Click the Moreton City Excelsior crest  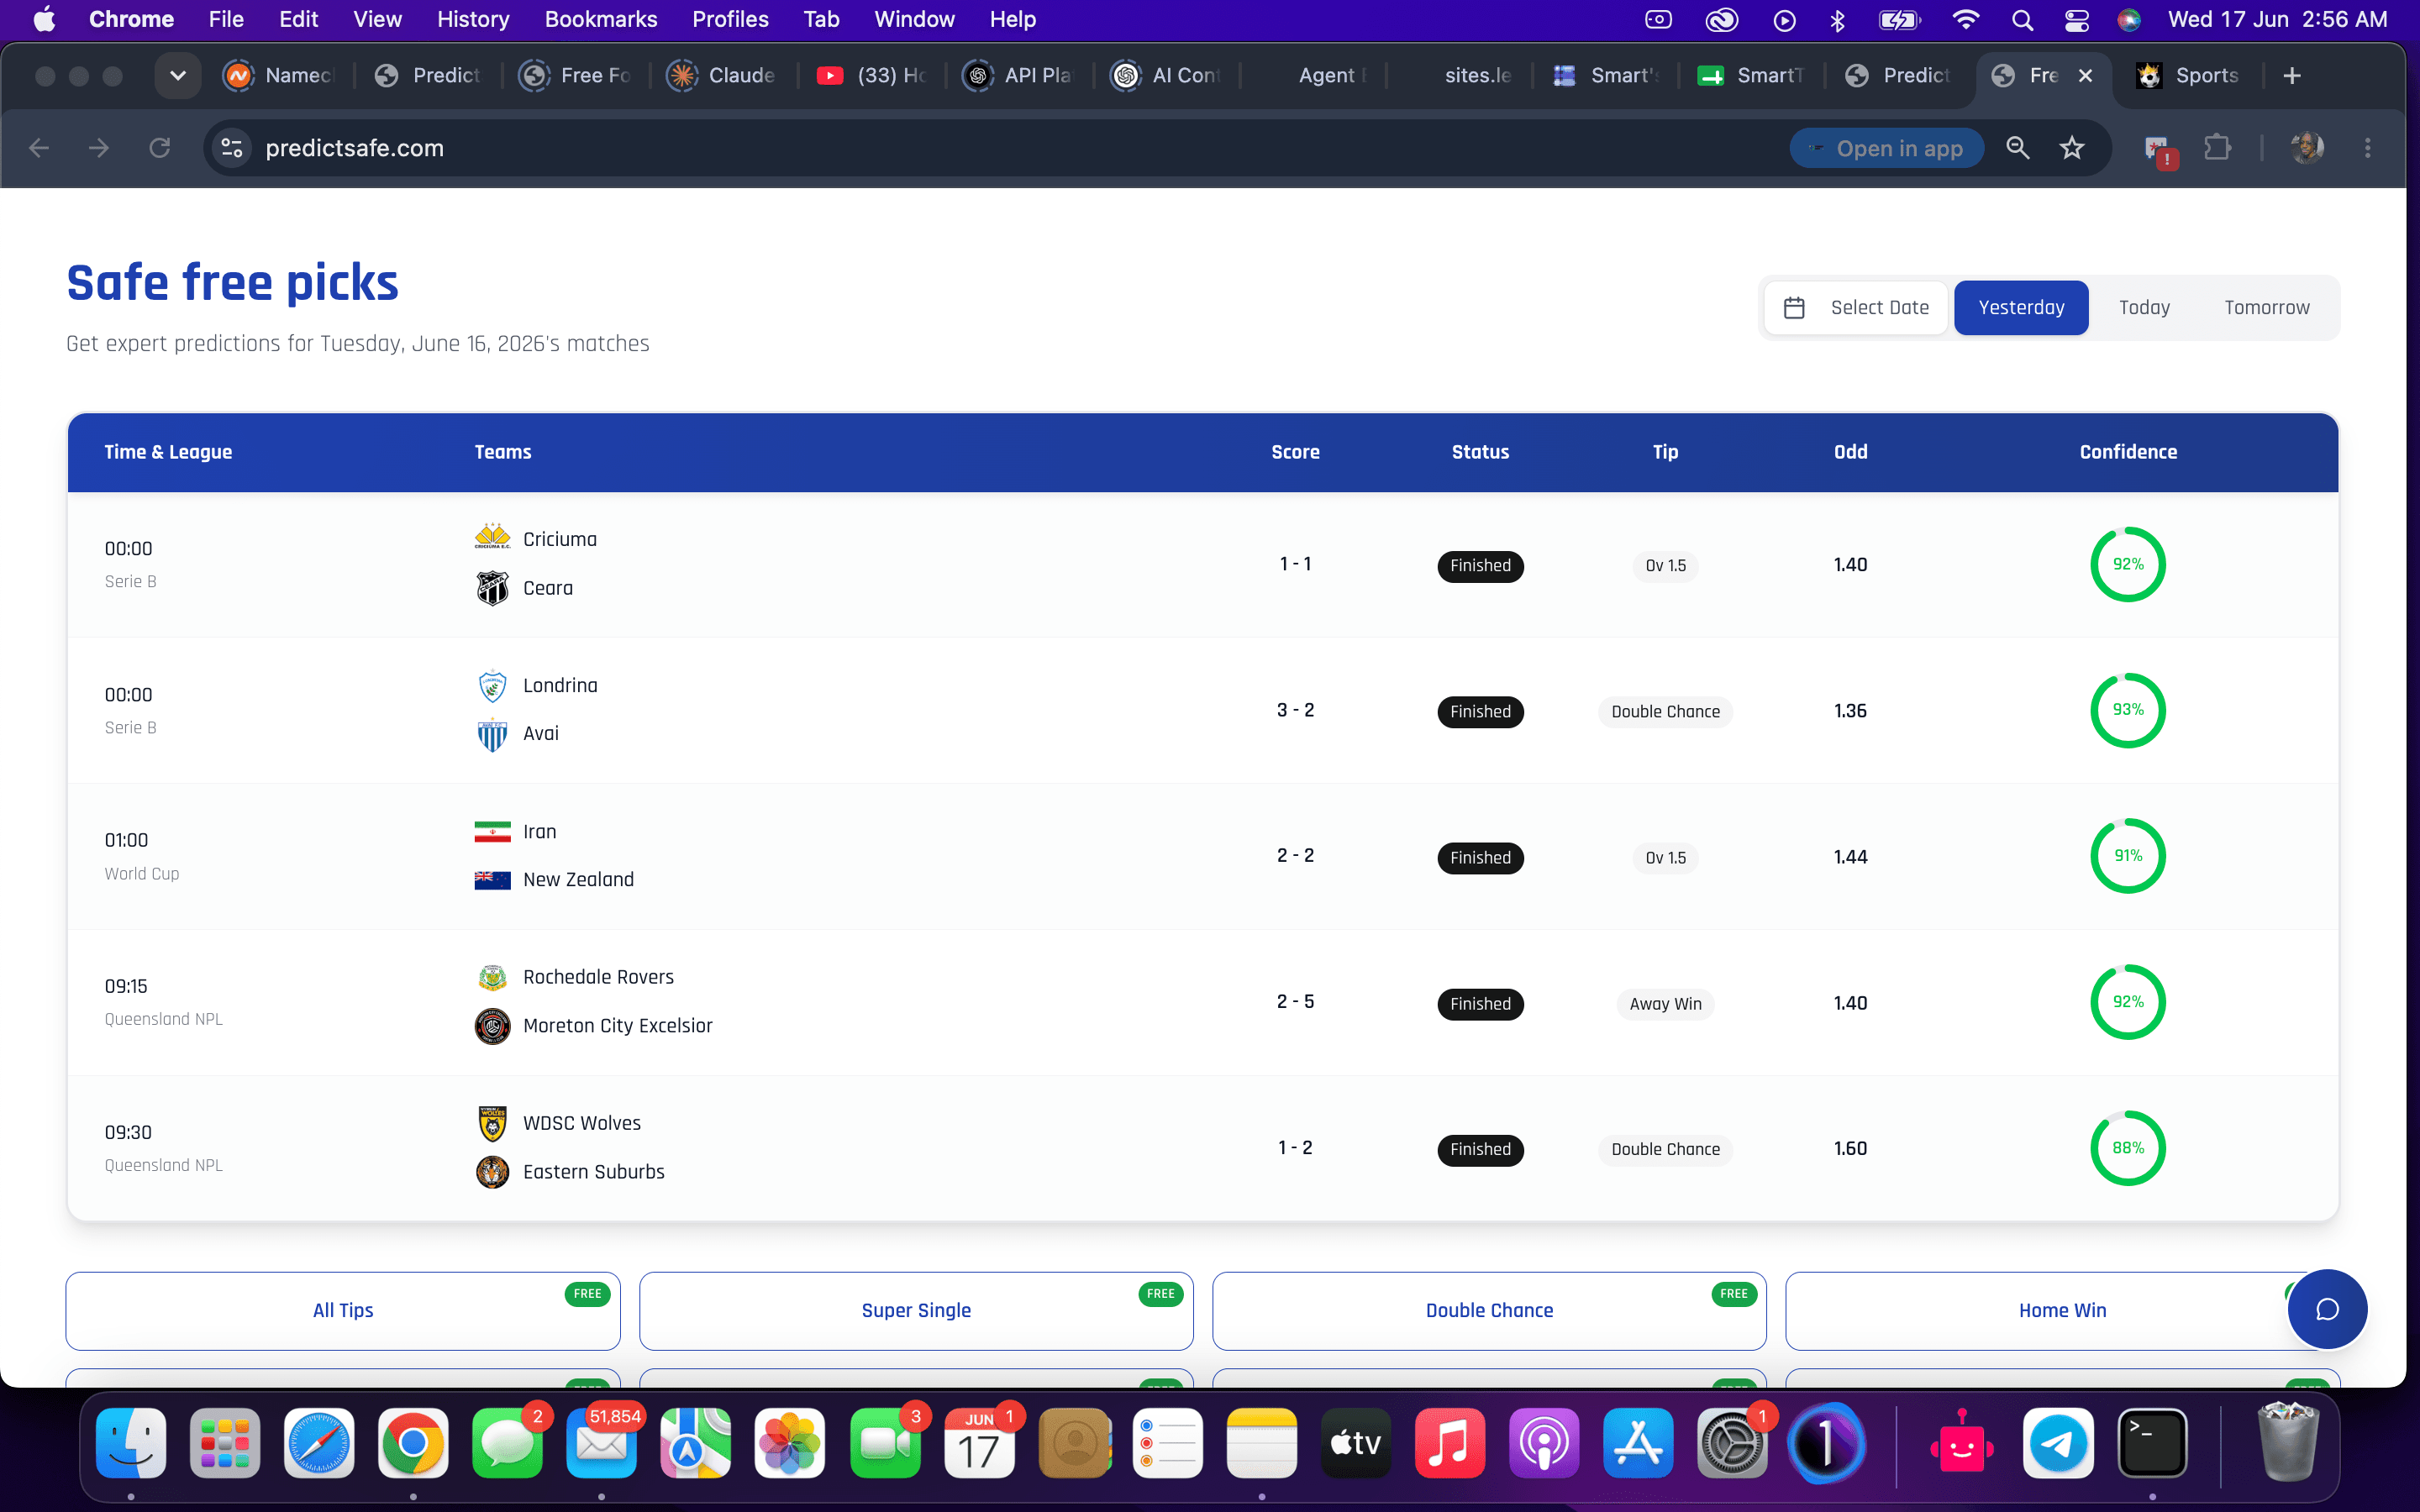point(492,1026)
